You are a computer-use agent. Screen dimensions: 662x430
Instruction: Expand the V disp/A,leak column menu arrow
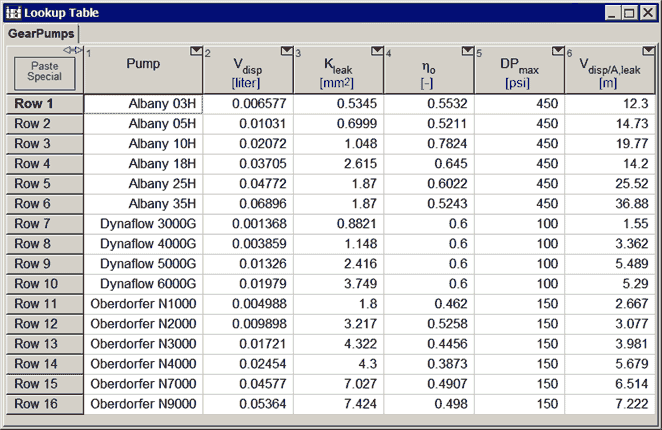point(648,52)
